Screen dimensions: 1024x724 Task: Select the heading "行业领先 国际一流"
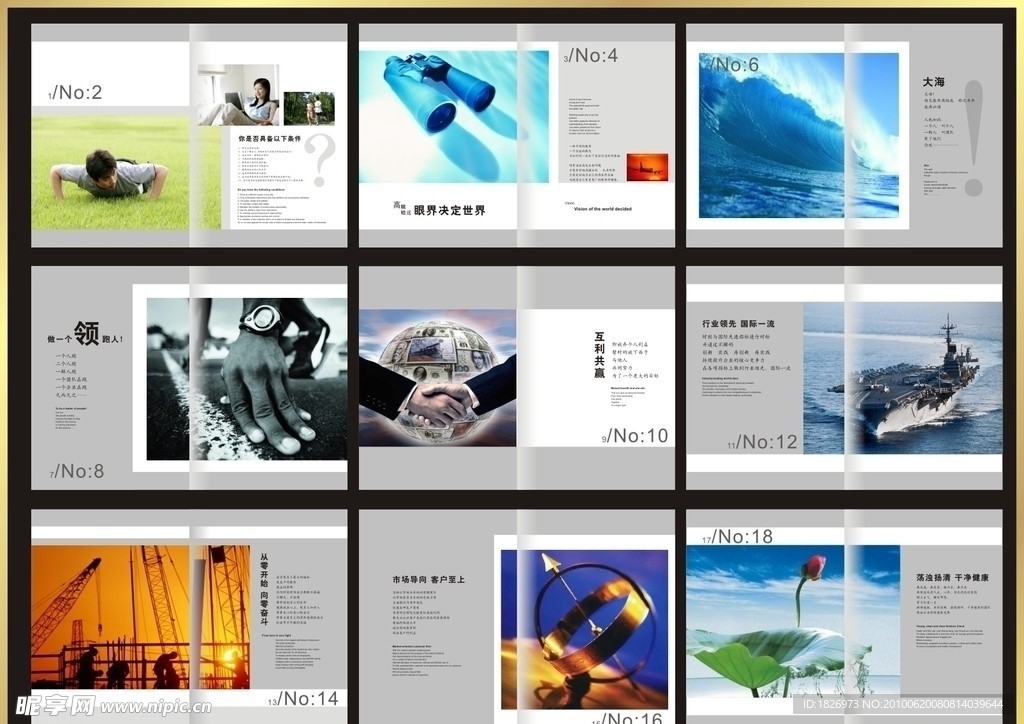(x=739, y=323)
